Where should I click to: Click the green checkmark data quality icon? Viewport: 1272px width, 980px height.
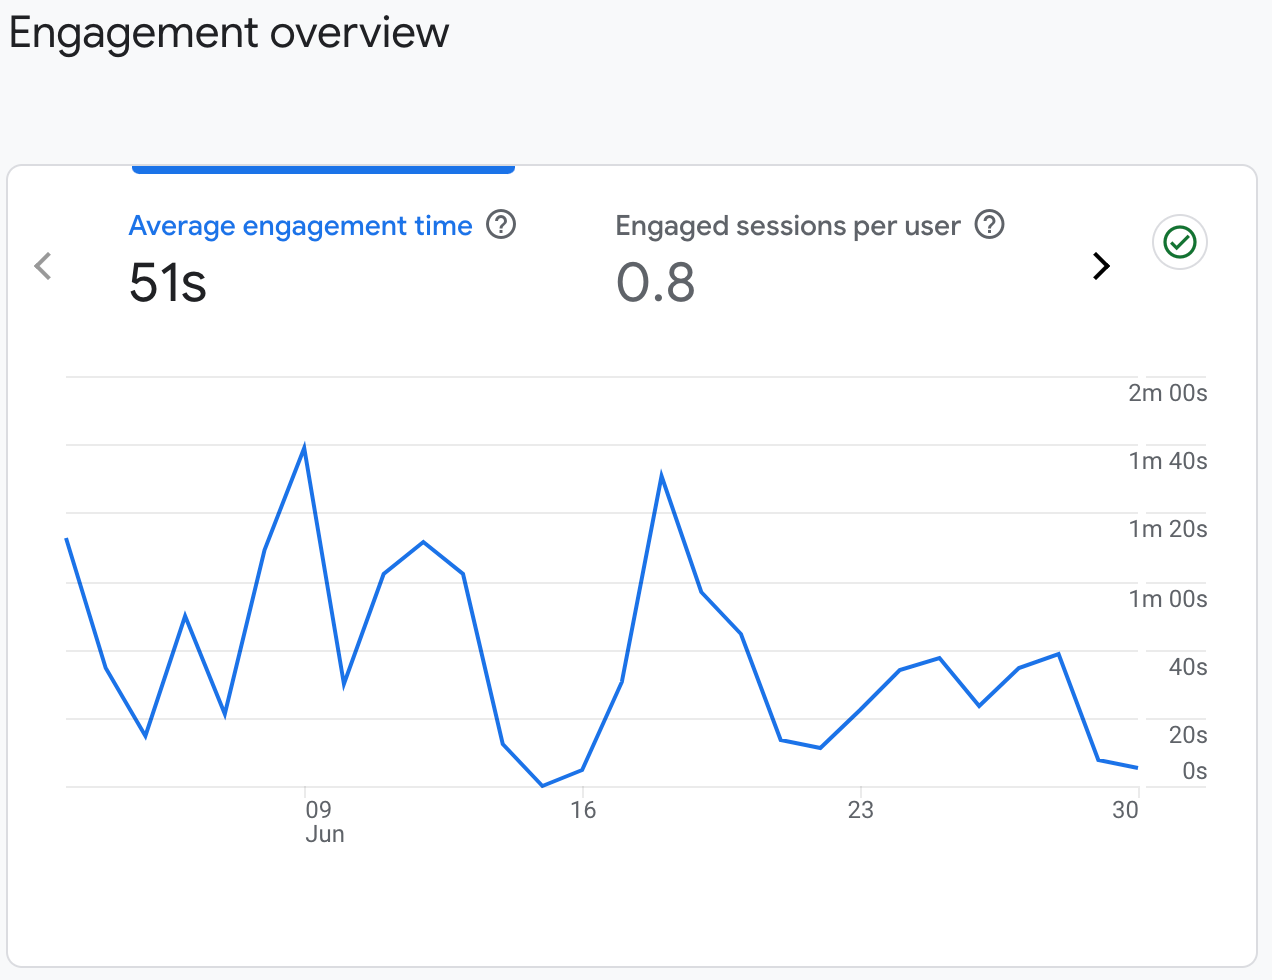click(1180, 242)
